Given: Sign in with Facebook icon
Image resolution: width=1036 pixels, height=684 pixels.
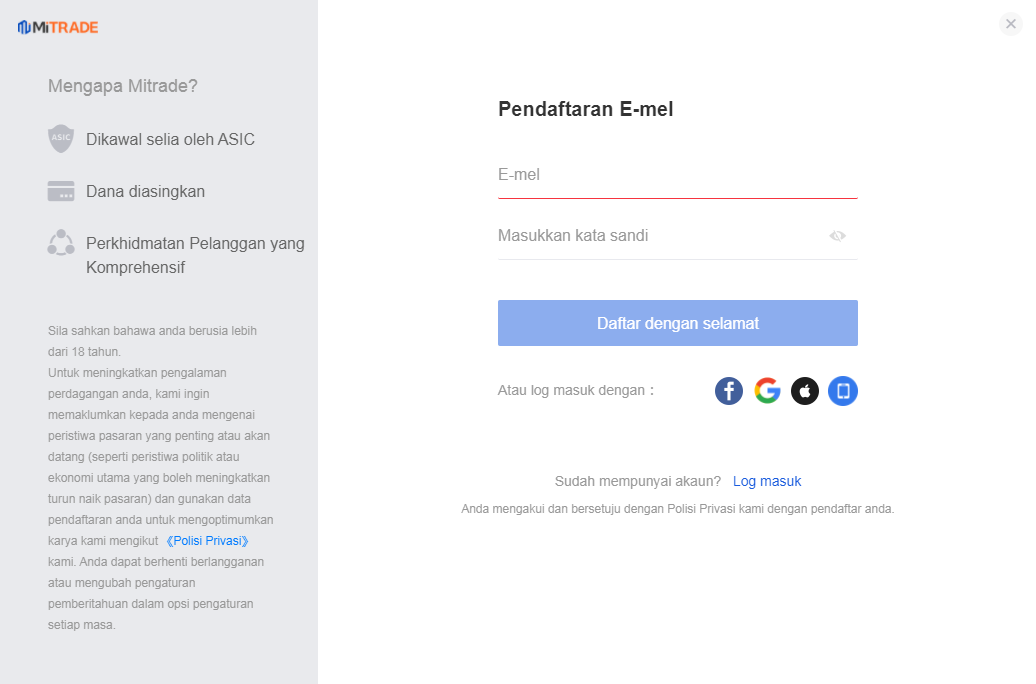Looking at the screenshot, I should click(x=729, y=391).
